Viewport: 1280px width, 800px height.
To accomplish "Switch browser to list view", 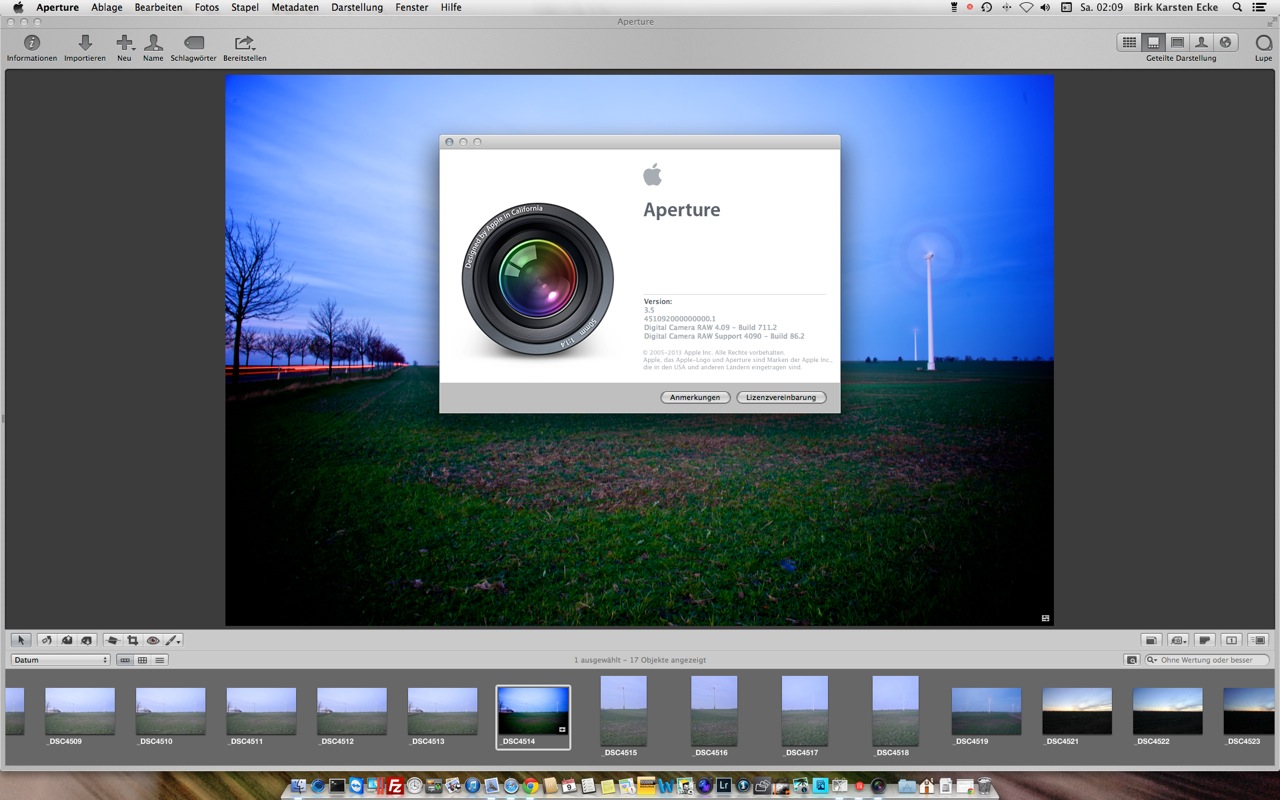I will 160,660.
